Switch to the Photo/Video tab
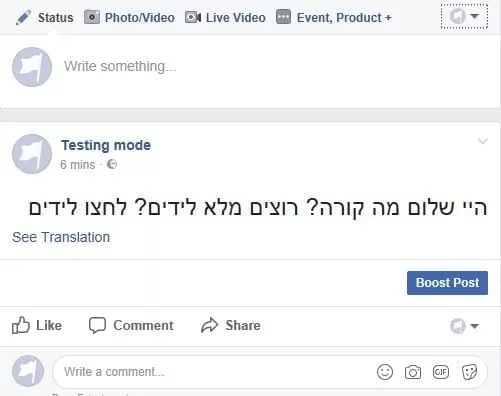 tap(129, 17)
